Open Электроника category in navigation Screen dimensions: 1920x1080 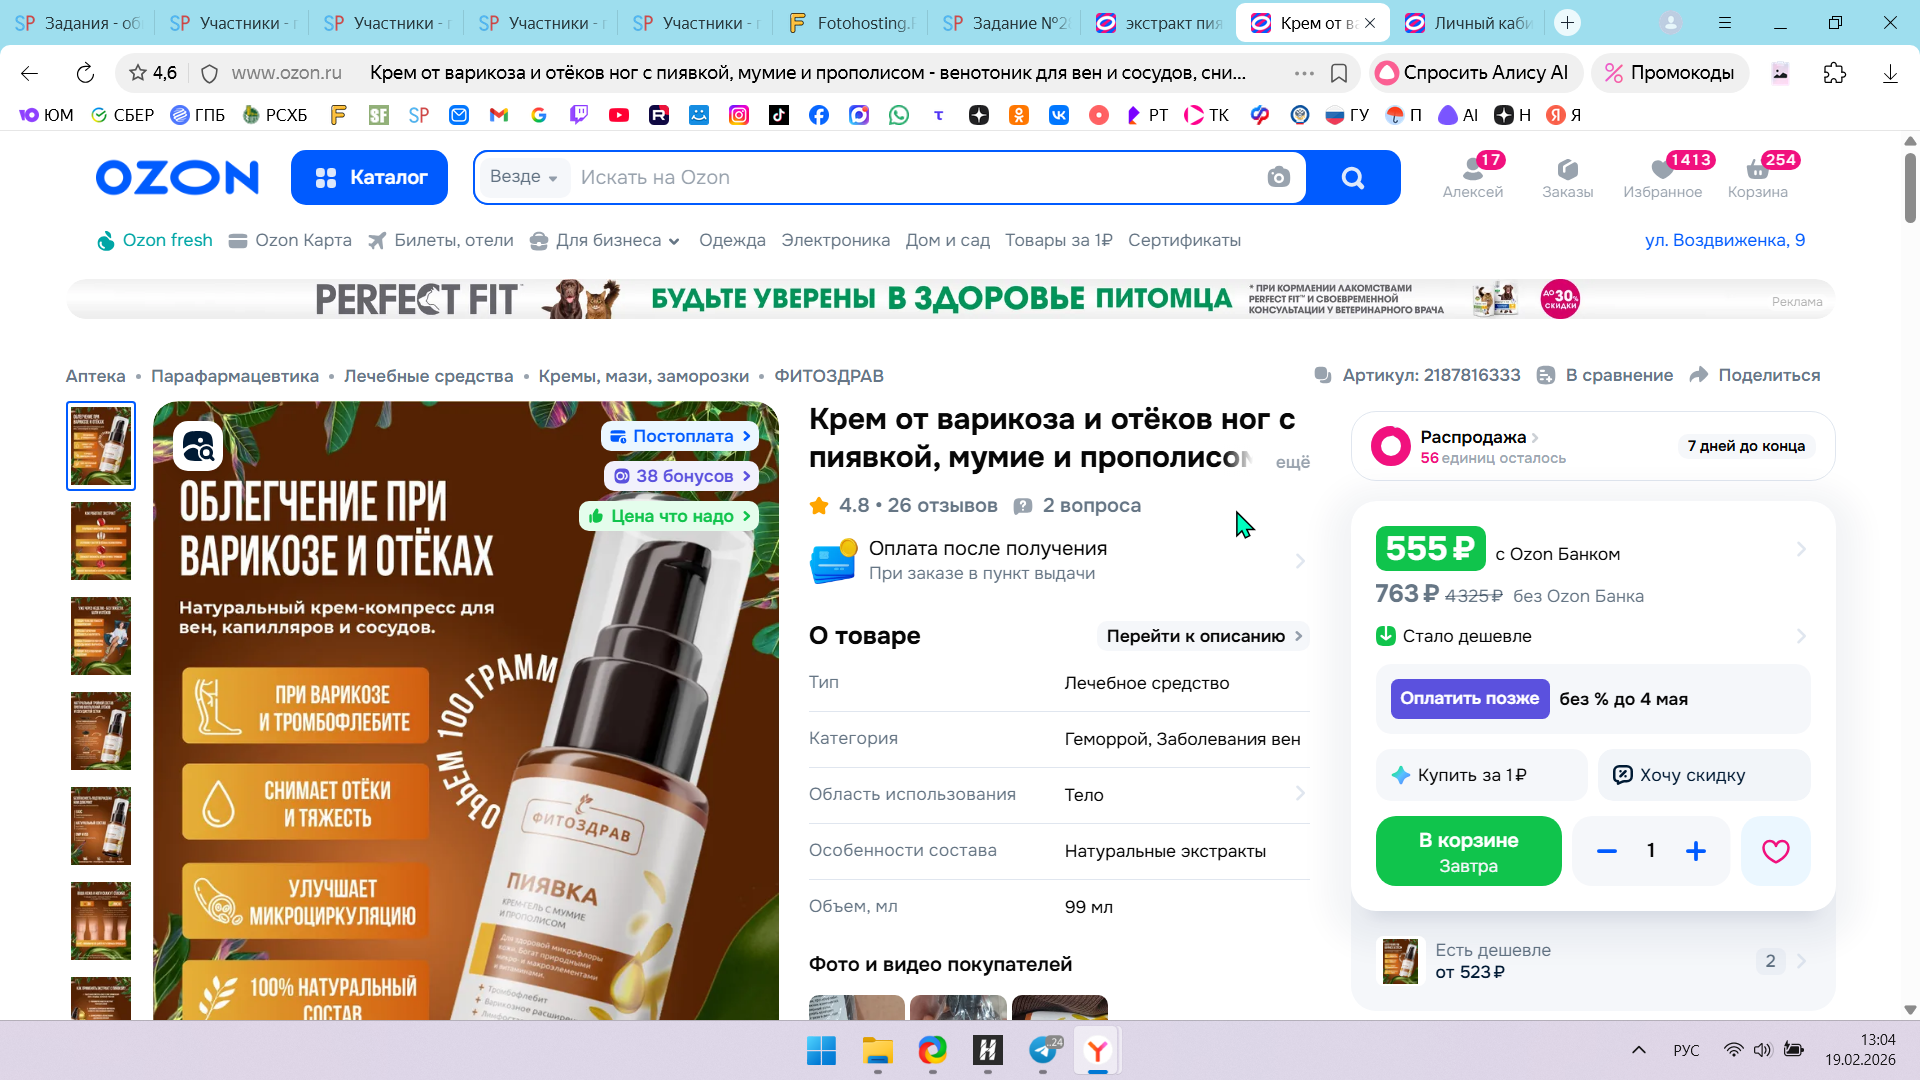pos(835,240)
